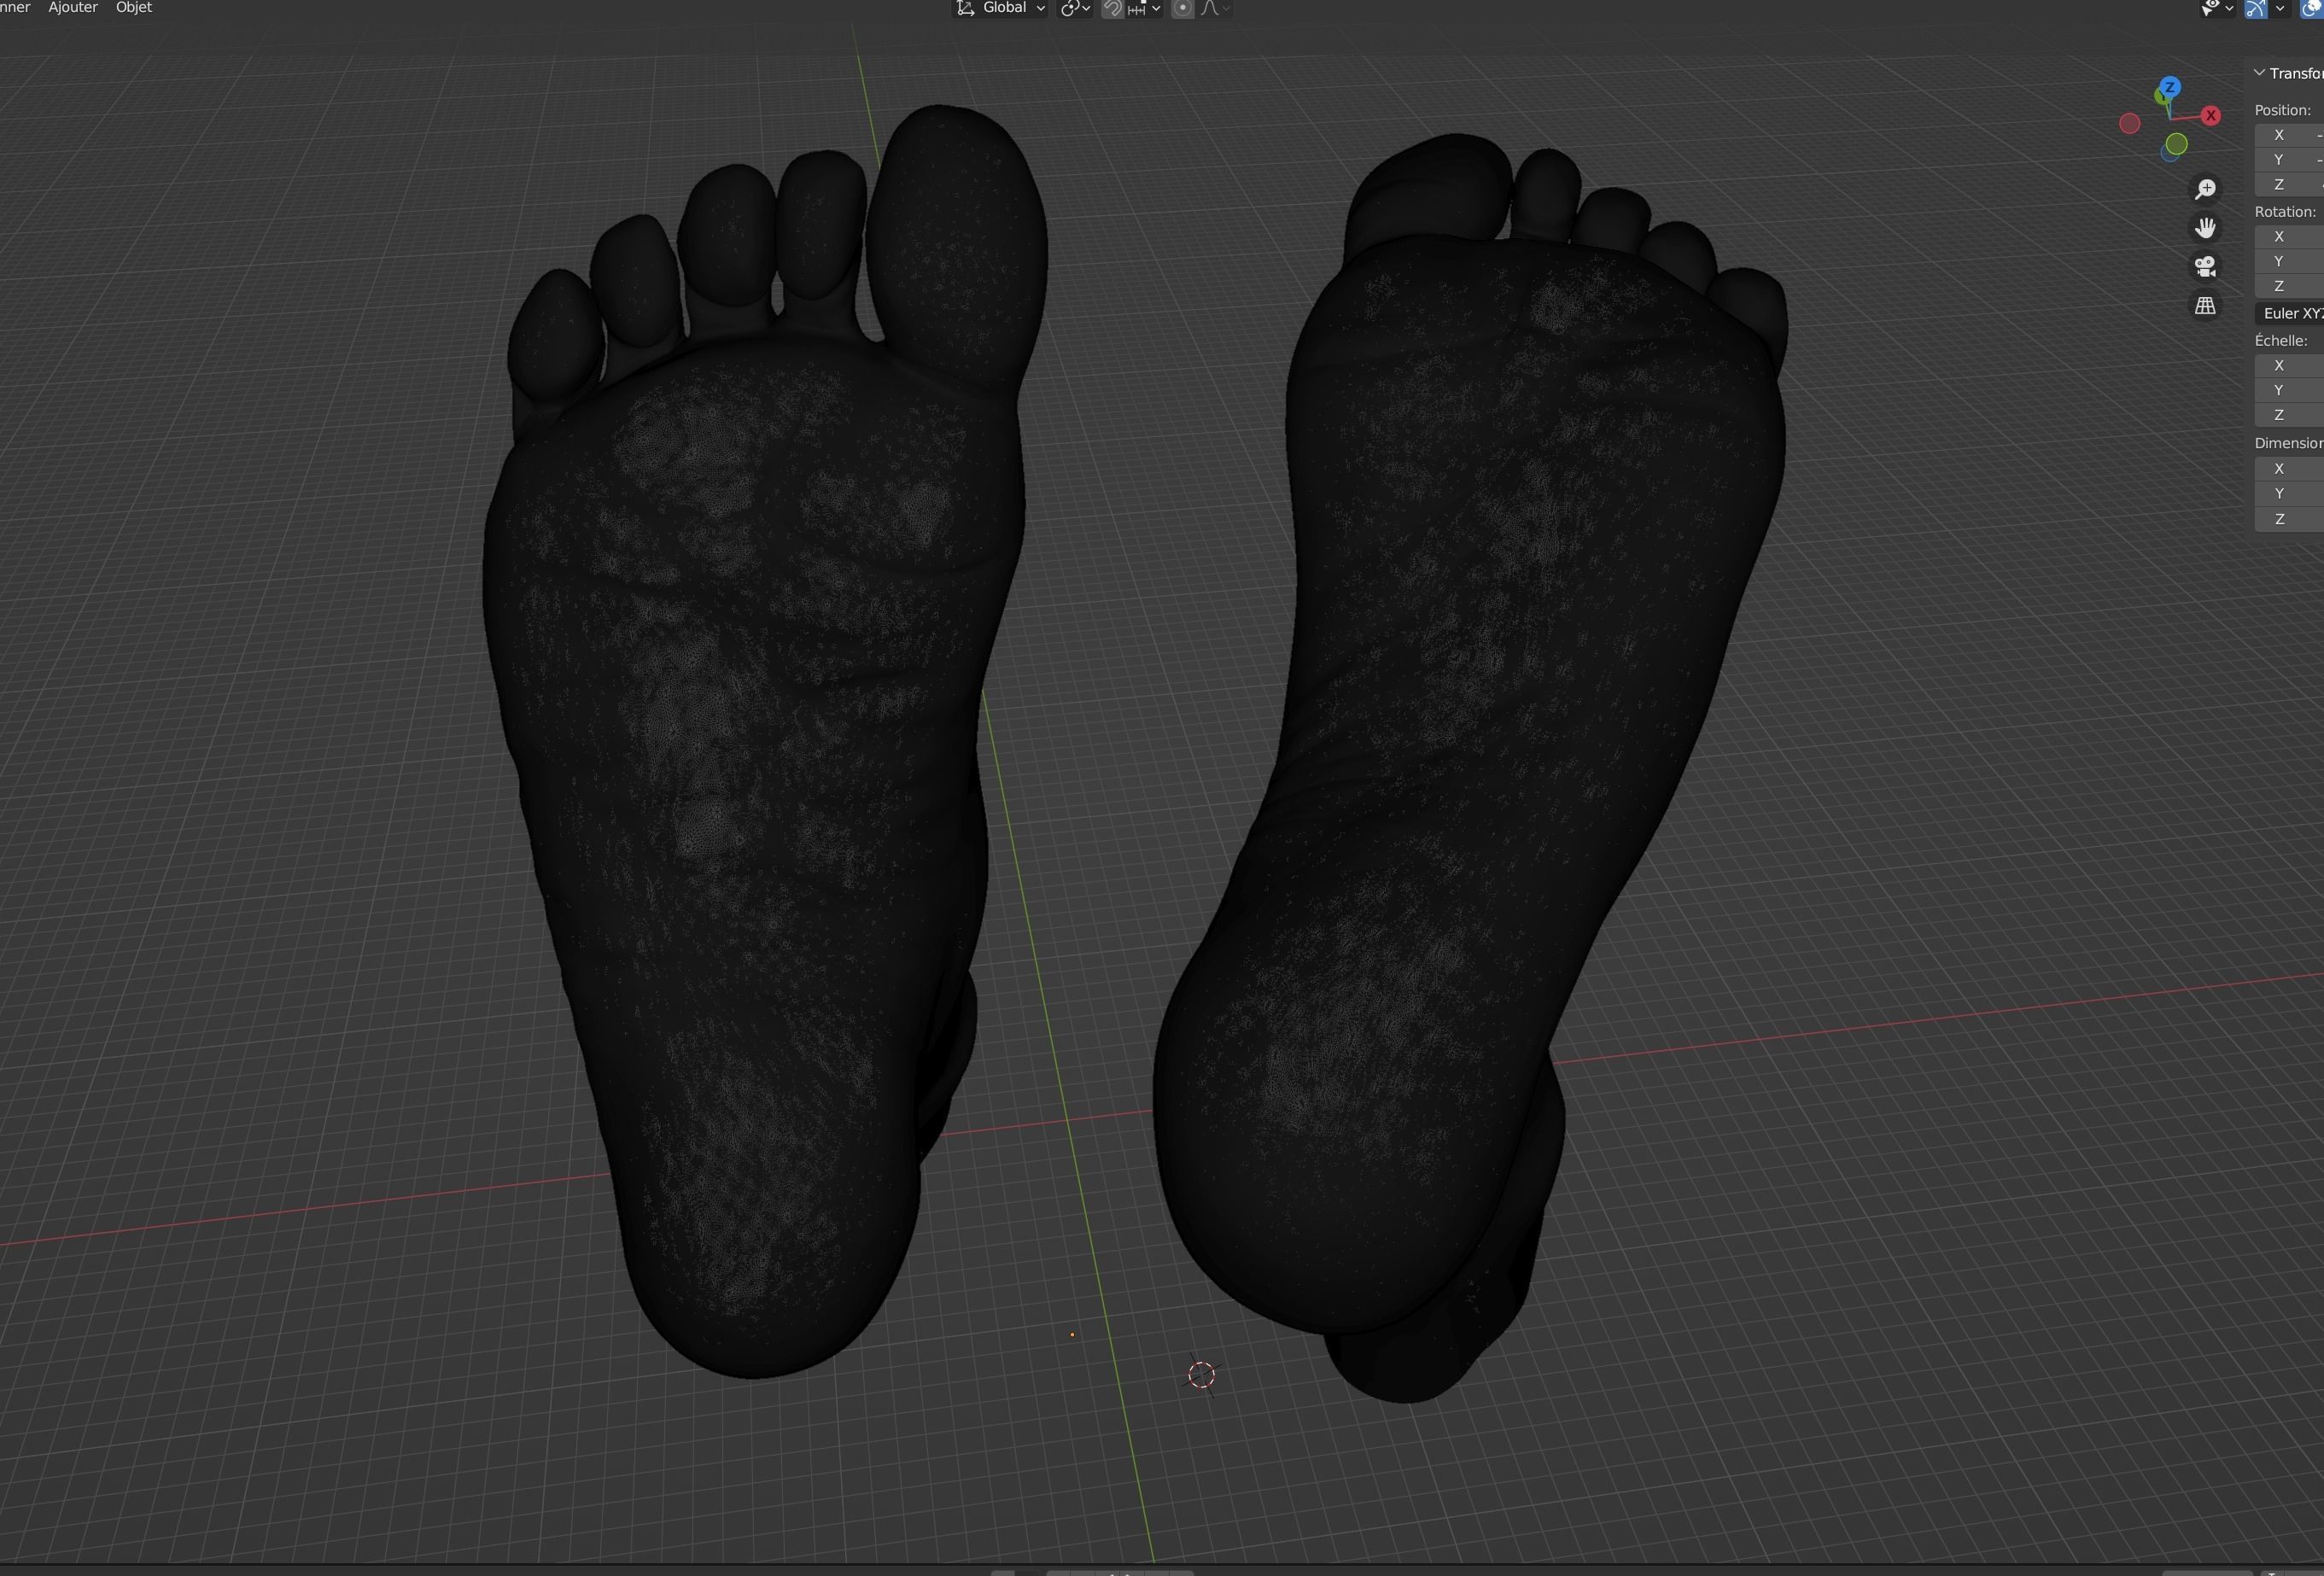This screenshot has width=2324, height=1576.
Task: Click the Position: label text
Action: point(2282,110)
